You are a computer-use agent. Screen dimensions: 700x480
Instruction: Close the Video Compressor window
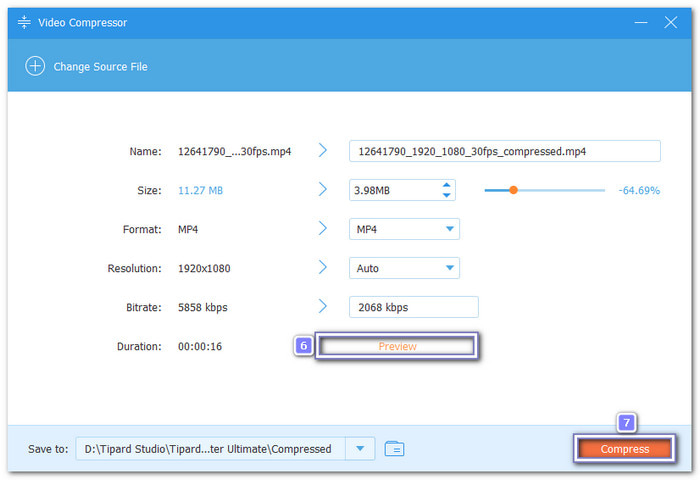pos(671,22)
